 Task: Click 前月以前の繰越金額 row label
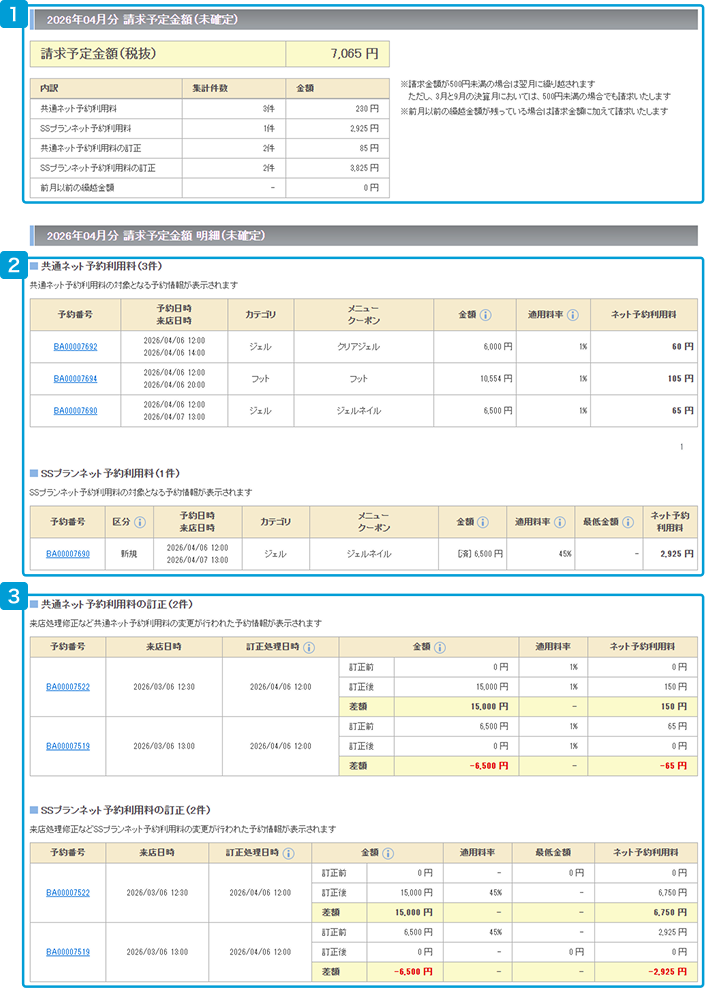pyautogui.click(x=77, y=188)
